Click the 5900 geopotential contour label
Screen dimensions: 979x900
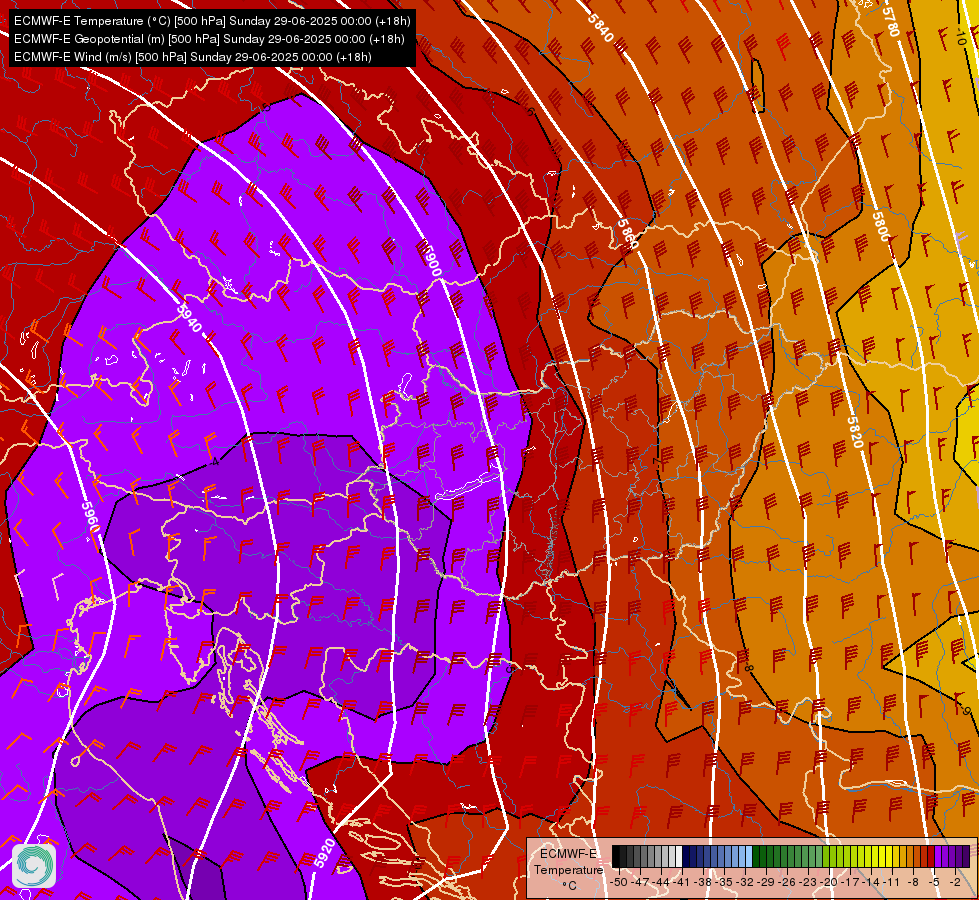coord(432,259)
